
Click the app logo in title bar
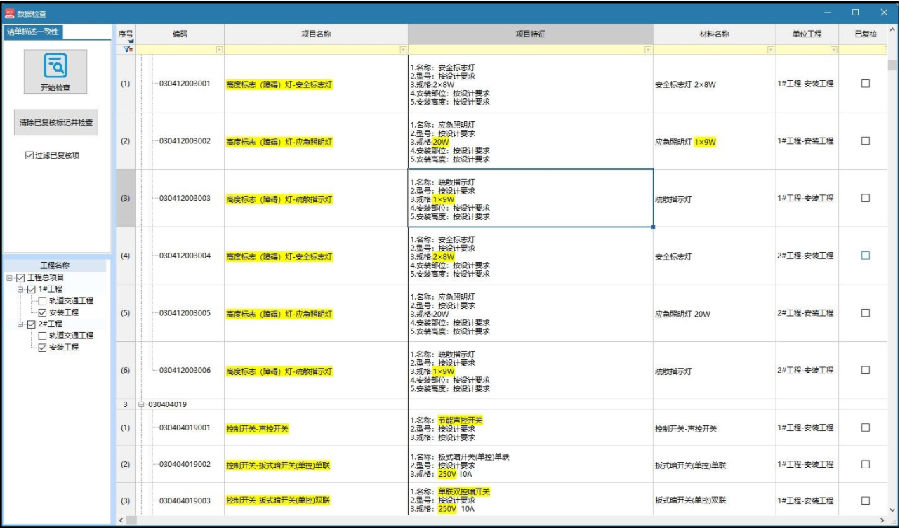pyautogui.click(x=10, y=11)
